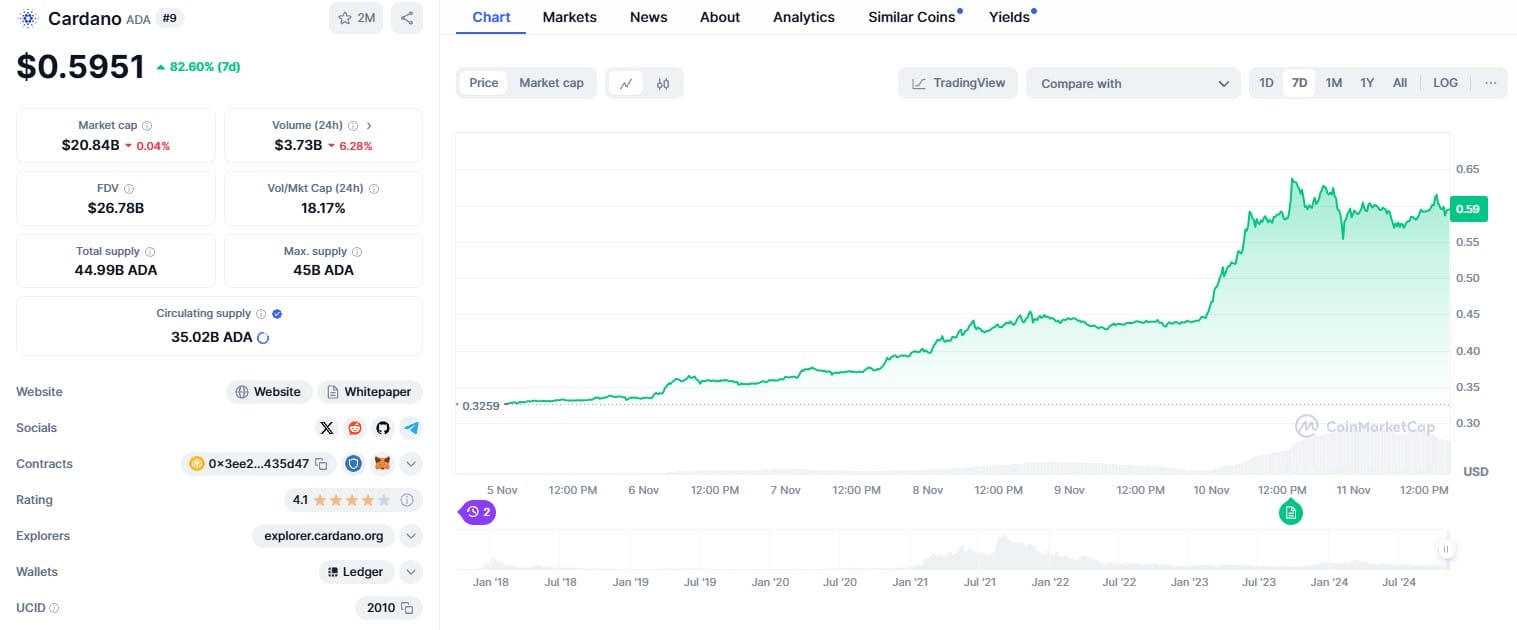Click the verified badge by Circulating supply
This screenshot has width=1517, height=630.
point(277,314)
